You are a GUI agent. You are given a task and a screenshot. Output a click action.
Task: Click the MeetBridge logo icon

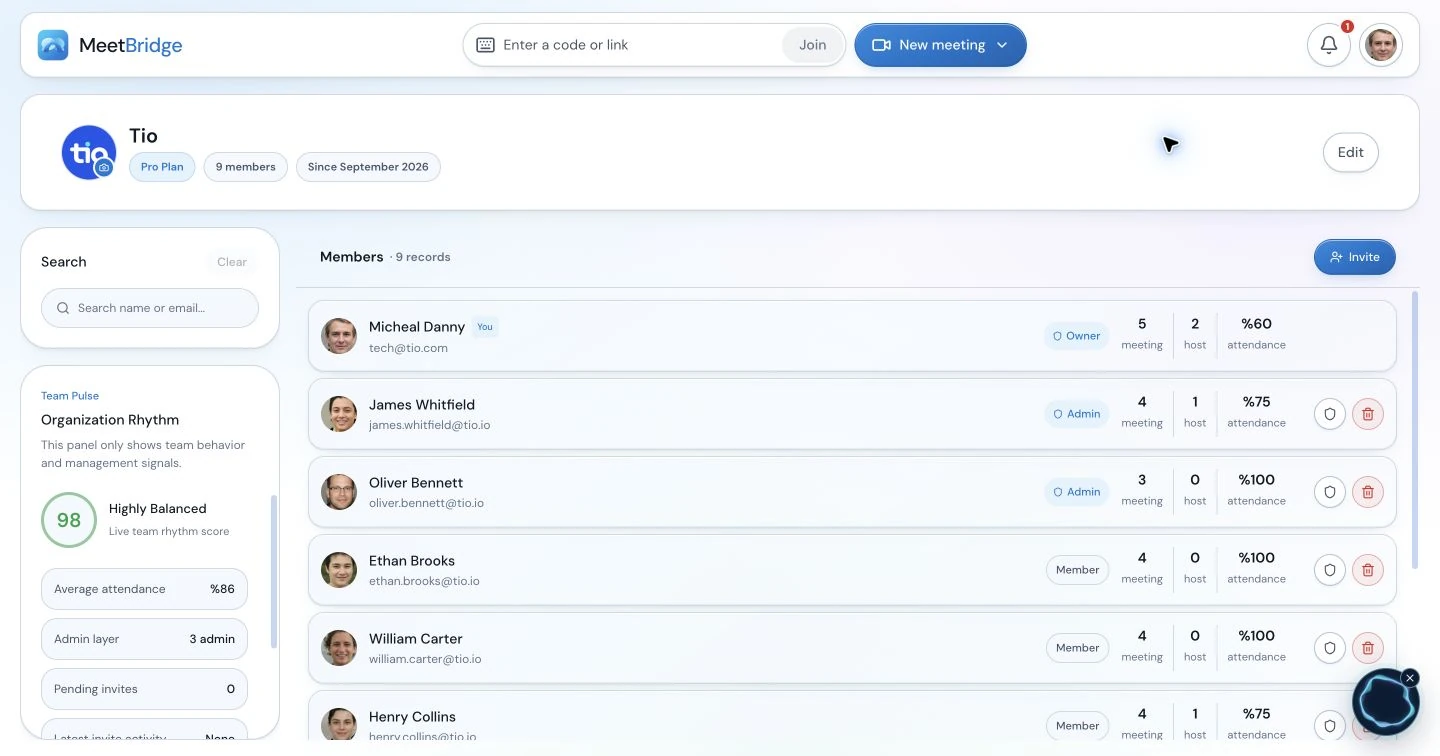(x=53, y=45)
